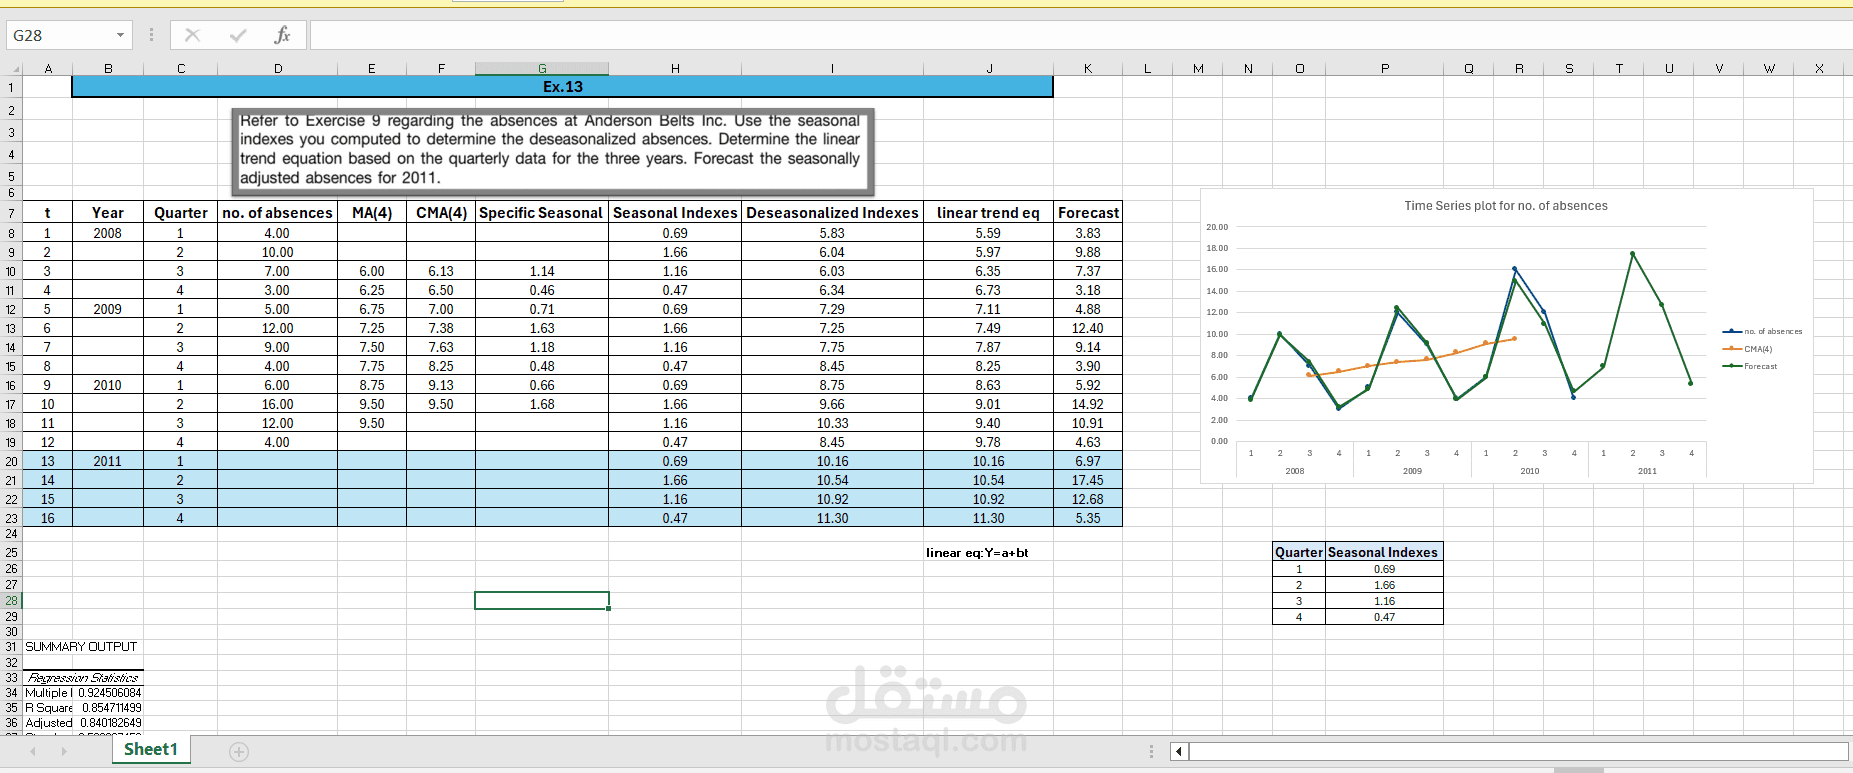
Task: Select row 7 header
Action: click(x=11, y=213)
